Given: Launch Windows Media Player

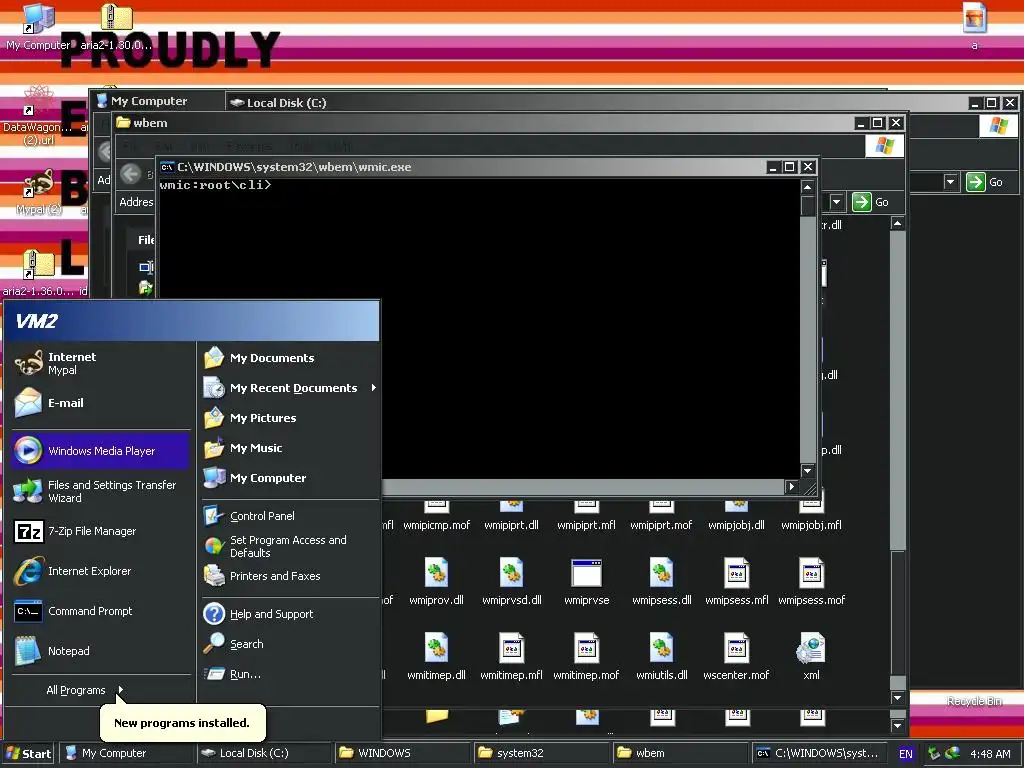Looking at the screenshot, I should click(x=100, y=451).
